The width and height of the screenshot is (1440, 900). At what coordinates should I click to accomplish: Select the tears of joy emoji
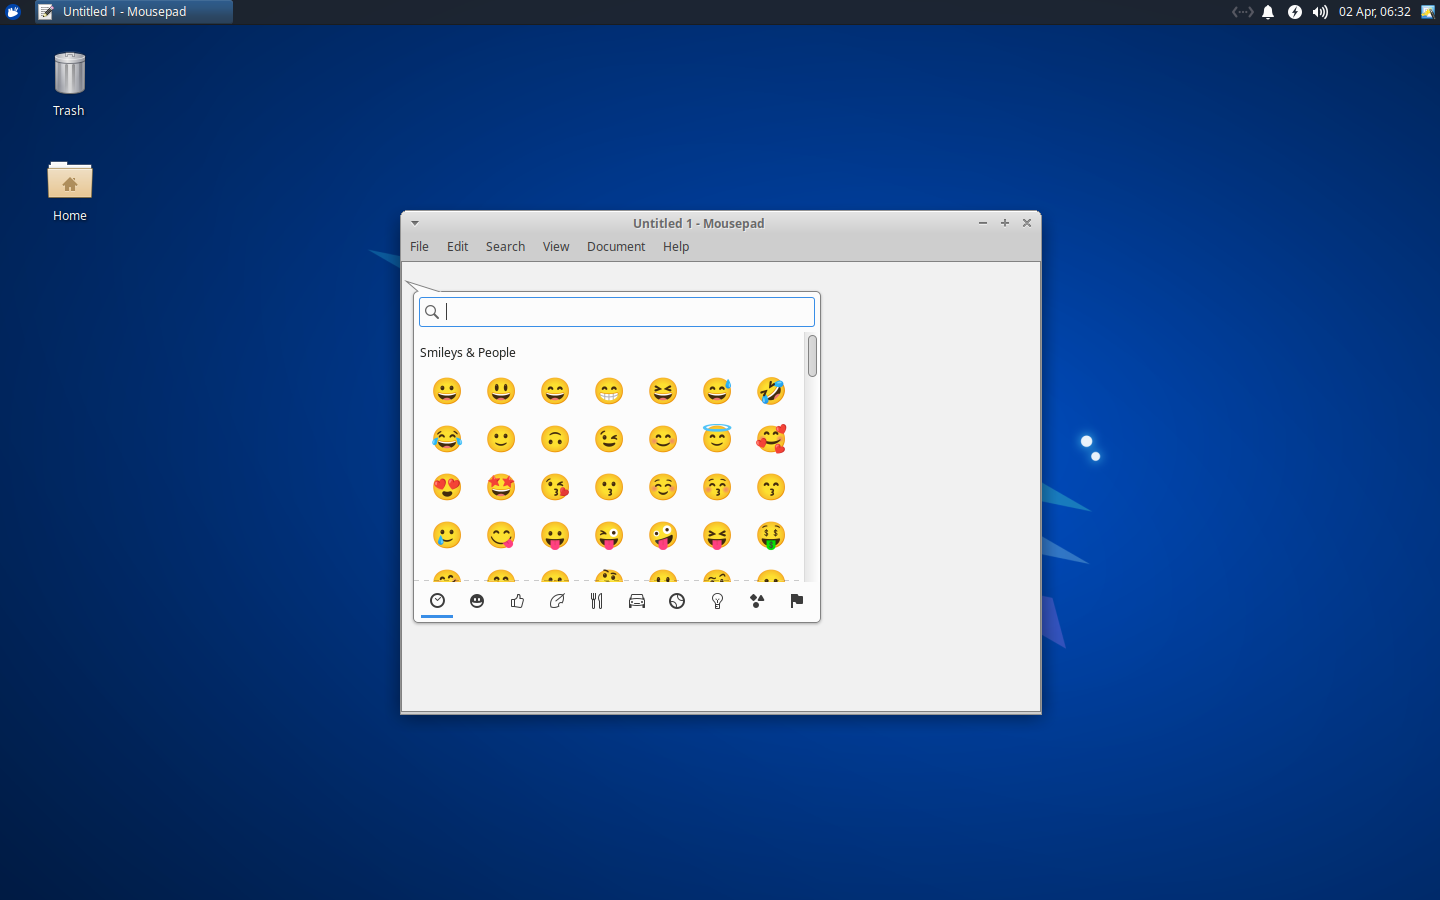pos(447,439)
